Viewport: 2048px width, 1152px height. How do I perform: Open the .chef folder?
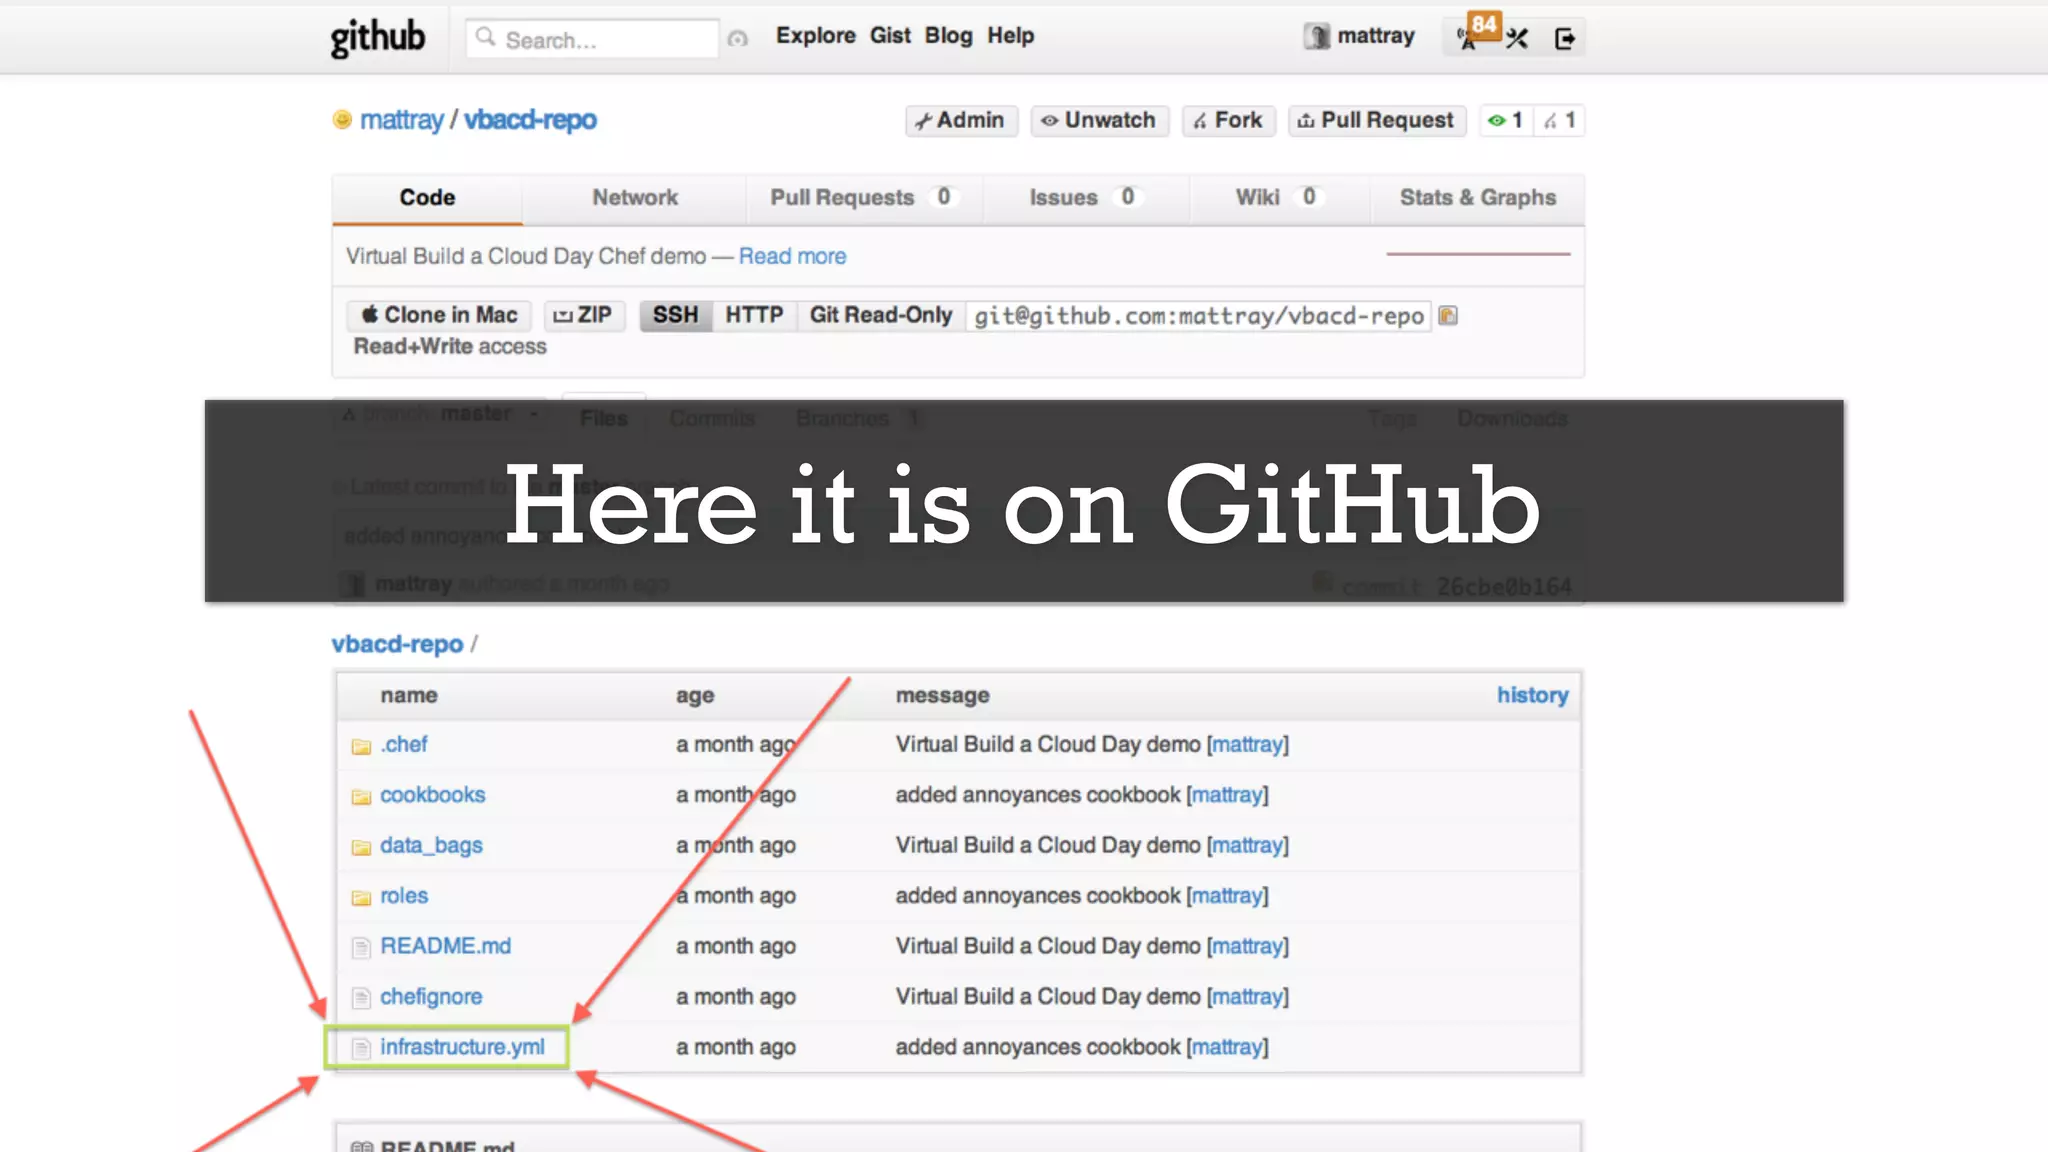tap(403, 745)
